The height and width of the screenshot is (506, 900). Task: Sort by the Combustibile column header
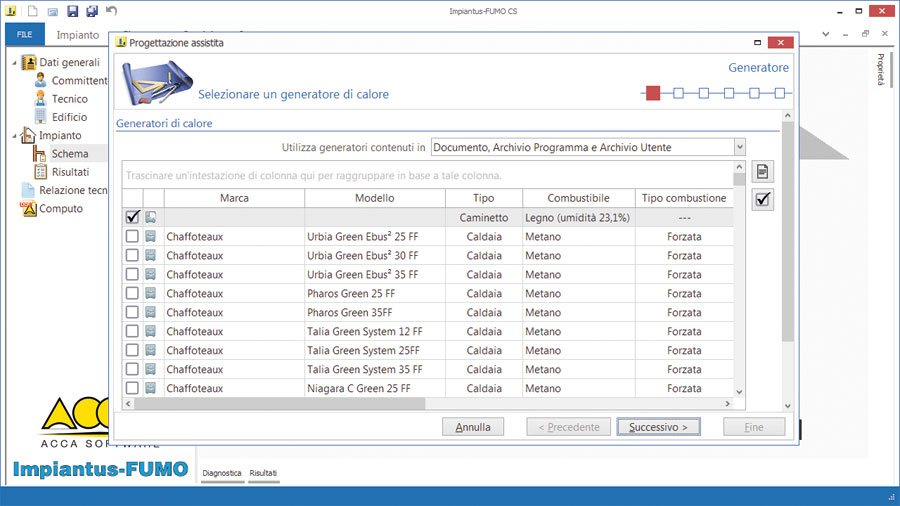(578, 198)
